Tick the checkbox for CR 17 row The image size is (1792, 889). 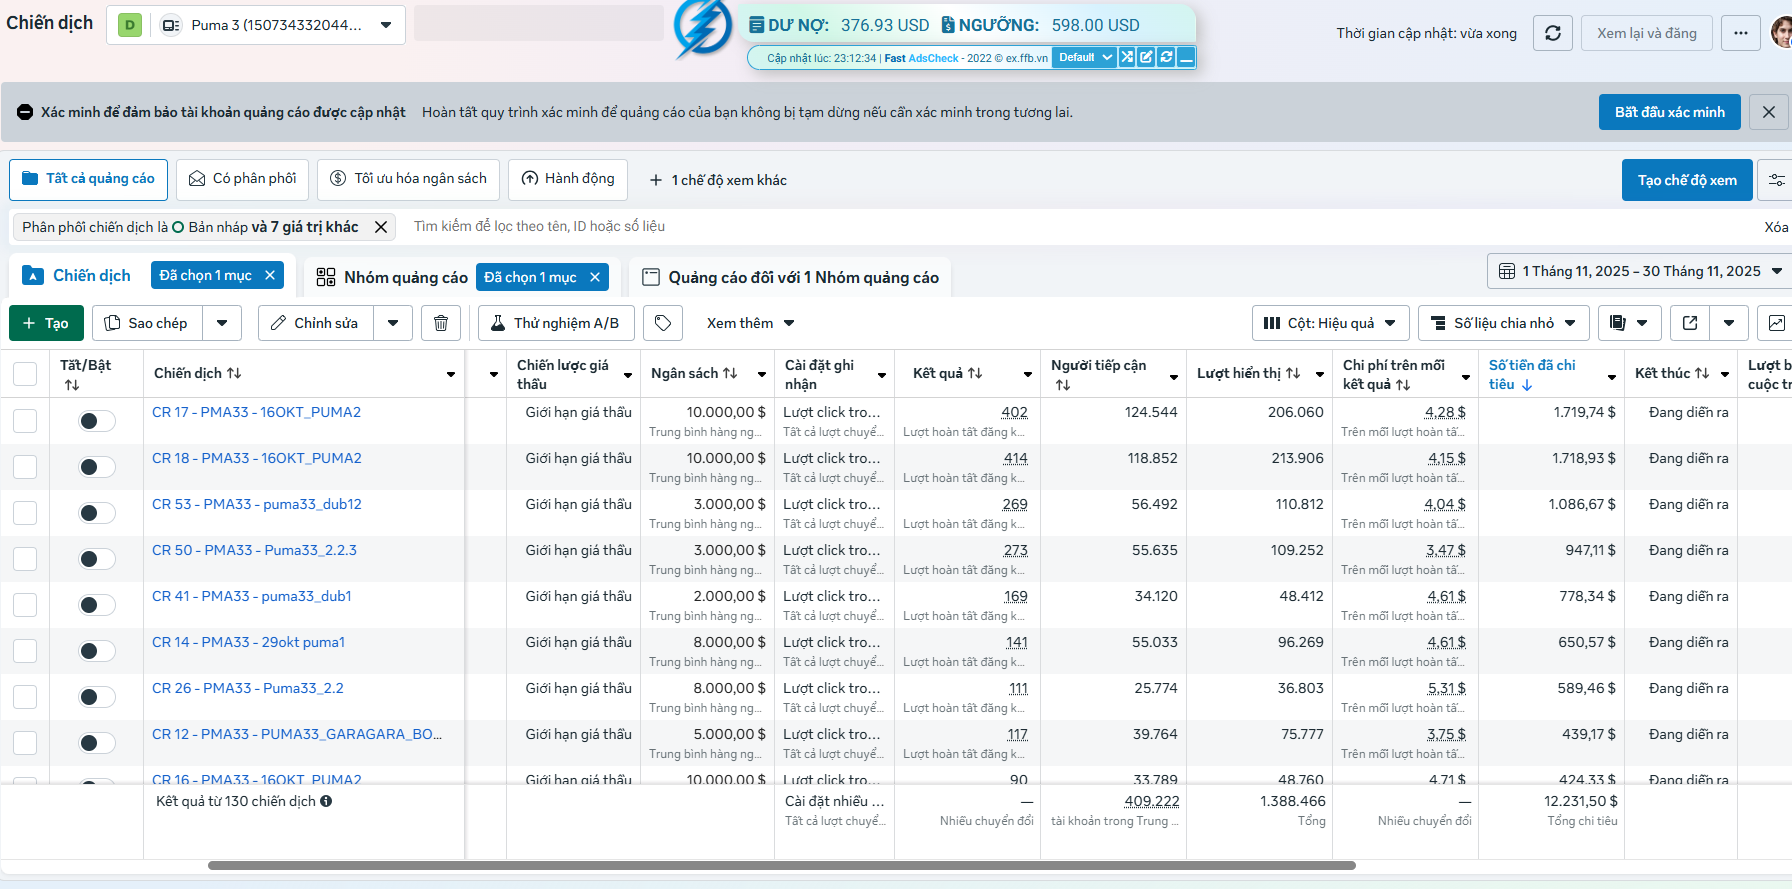pos(25,421)
